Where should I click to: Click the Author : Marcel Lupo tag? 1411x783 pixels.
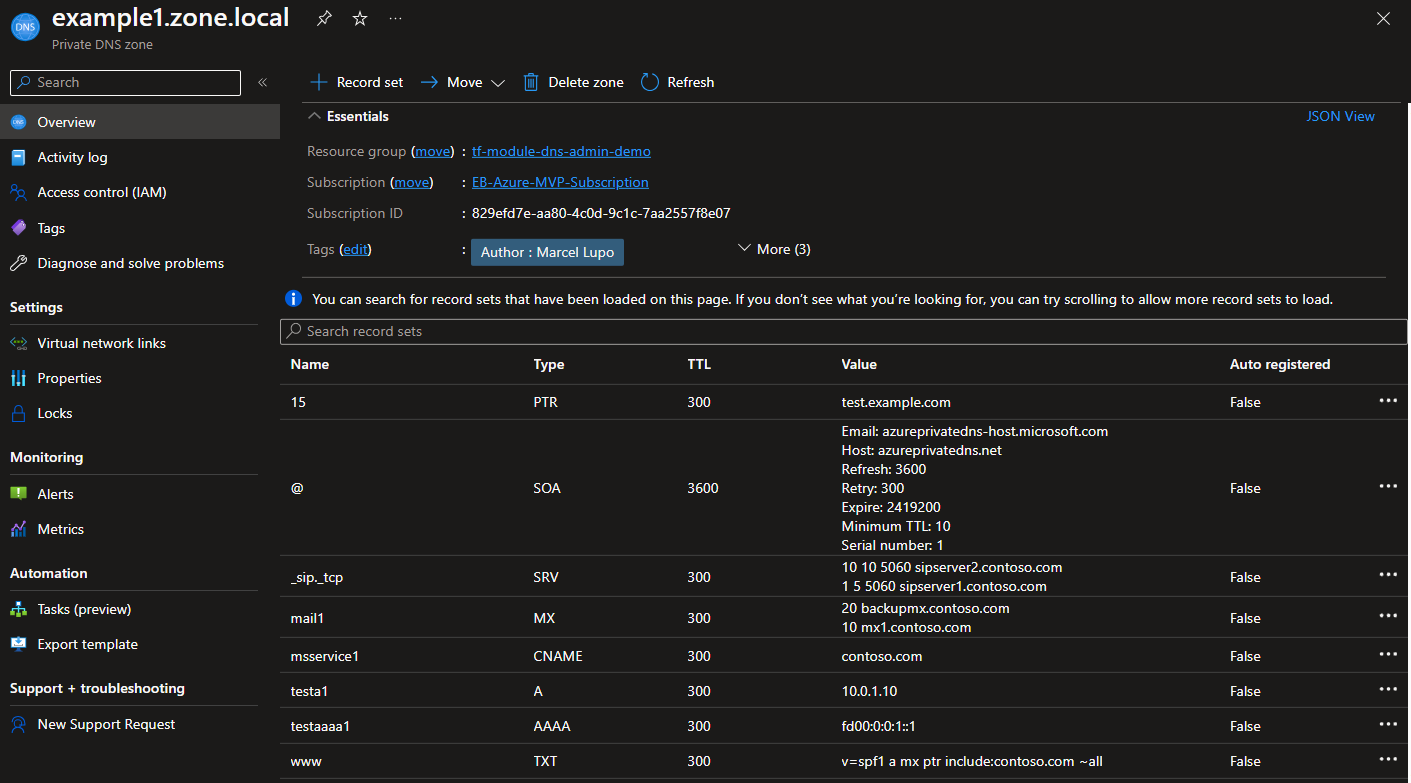click(547, 252)
